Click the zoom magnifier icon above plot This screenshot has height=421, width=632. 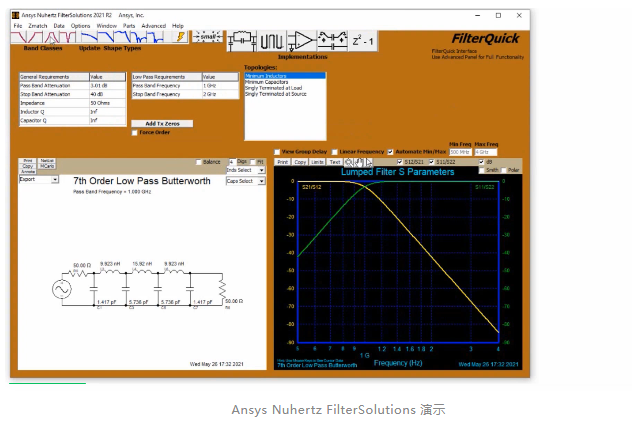[349, 162]
